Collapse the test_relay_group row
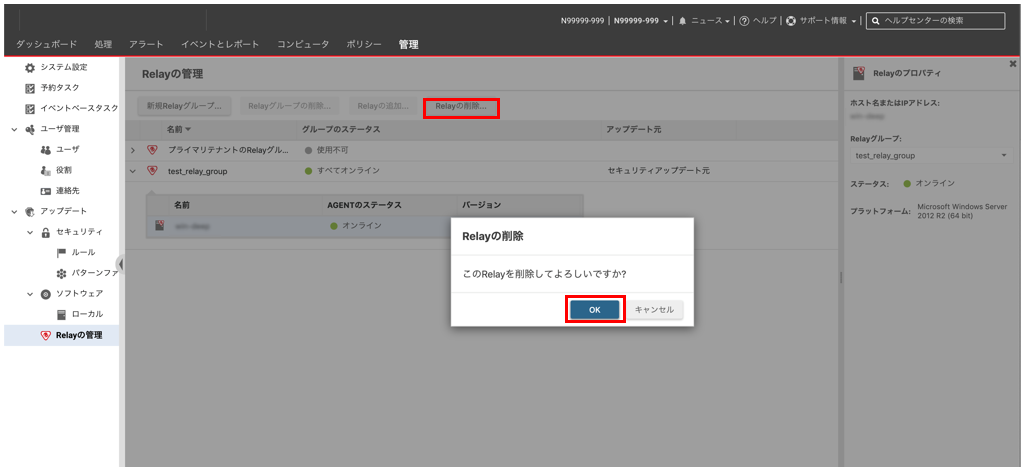The image size is (1031, 473). coord(133,171)
